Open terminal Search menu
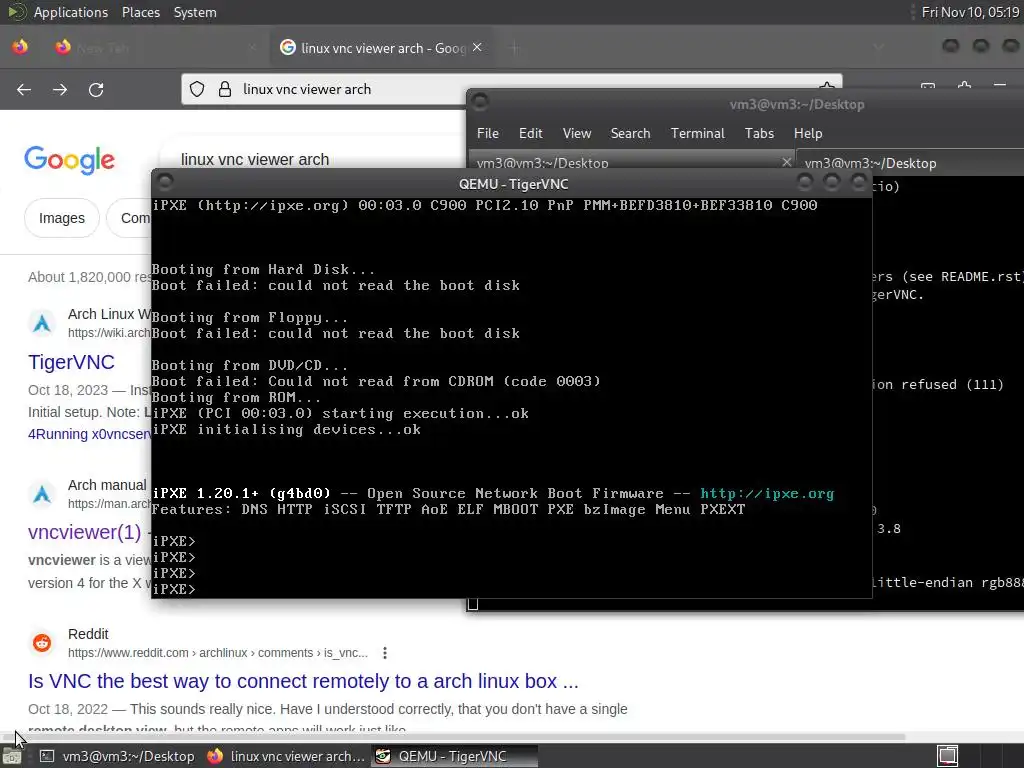The width and height of the screenshot is (1024, 768). pos(630,133)
